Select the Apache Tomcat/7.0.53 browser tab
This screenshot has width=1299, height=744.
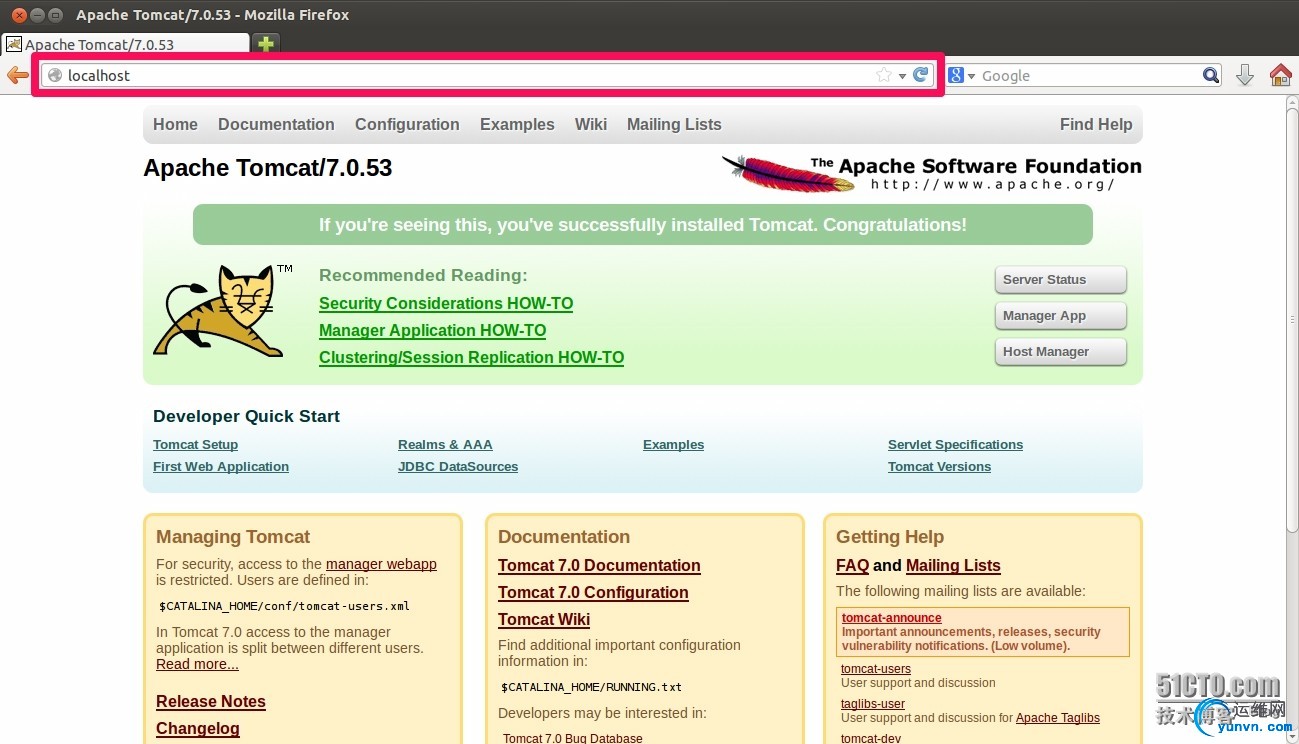pos(126,44)
